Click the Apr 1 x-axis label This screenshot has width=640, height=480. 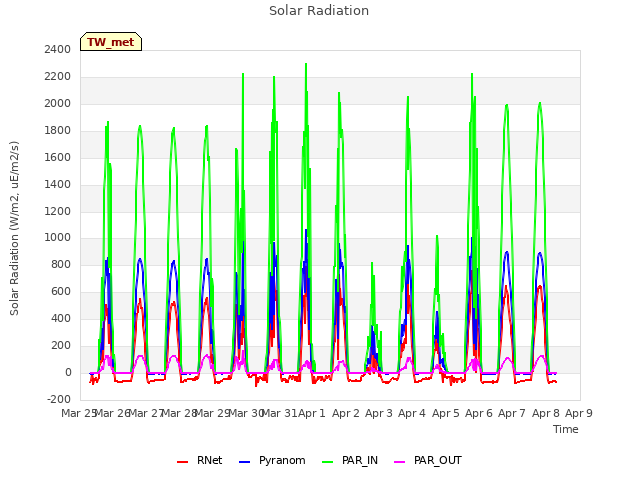[312, 413]
